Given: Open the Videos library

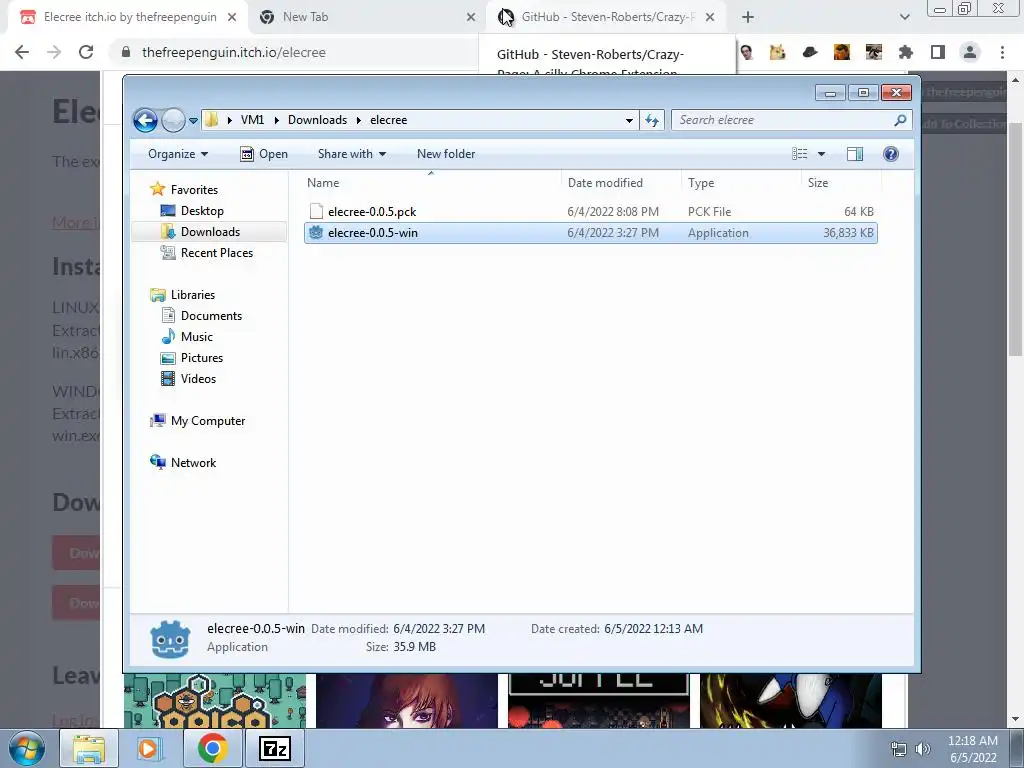Looking at the screenshot, I should pos(198,379).
